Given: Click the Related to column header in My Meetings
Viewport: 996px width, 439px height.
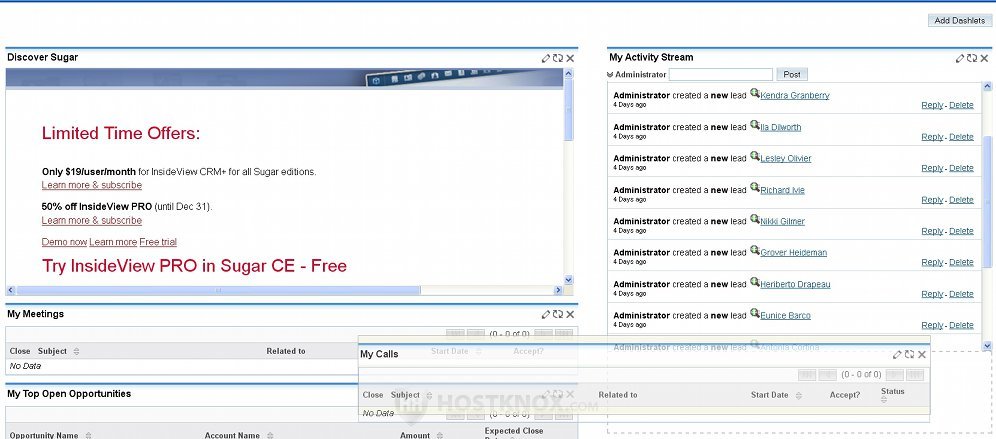Looking at the screenshot, I should 286,351.
